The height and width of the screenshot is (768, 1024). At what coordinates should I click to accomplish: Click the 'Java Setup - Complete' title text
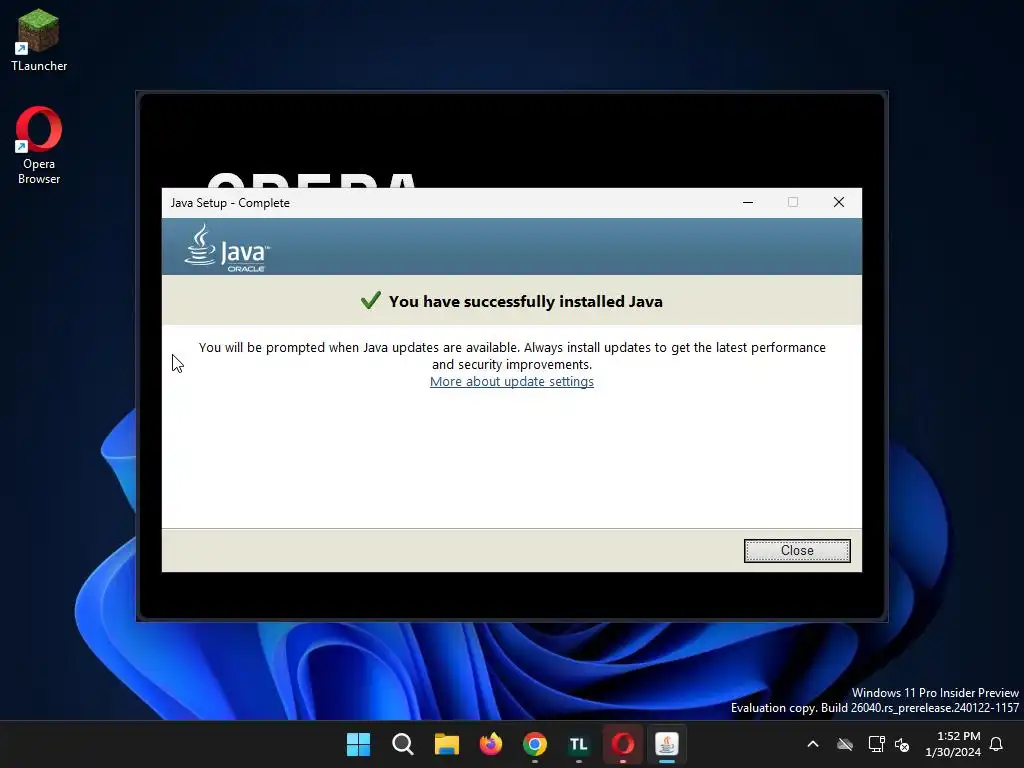230,202
